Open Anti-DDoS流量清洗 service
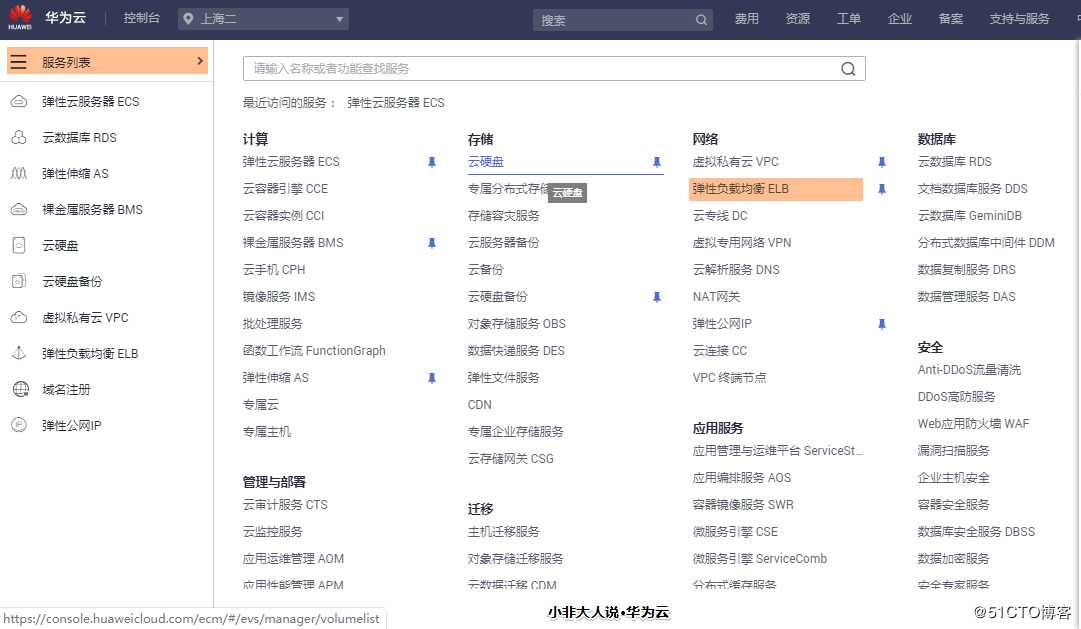Viewport: 1081px width, 629px height. pyautogui.click(x=969, y=370)
